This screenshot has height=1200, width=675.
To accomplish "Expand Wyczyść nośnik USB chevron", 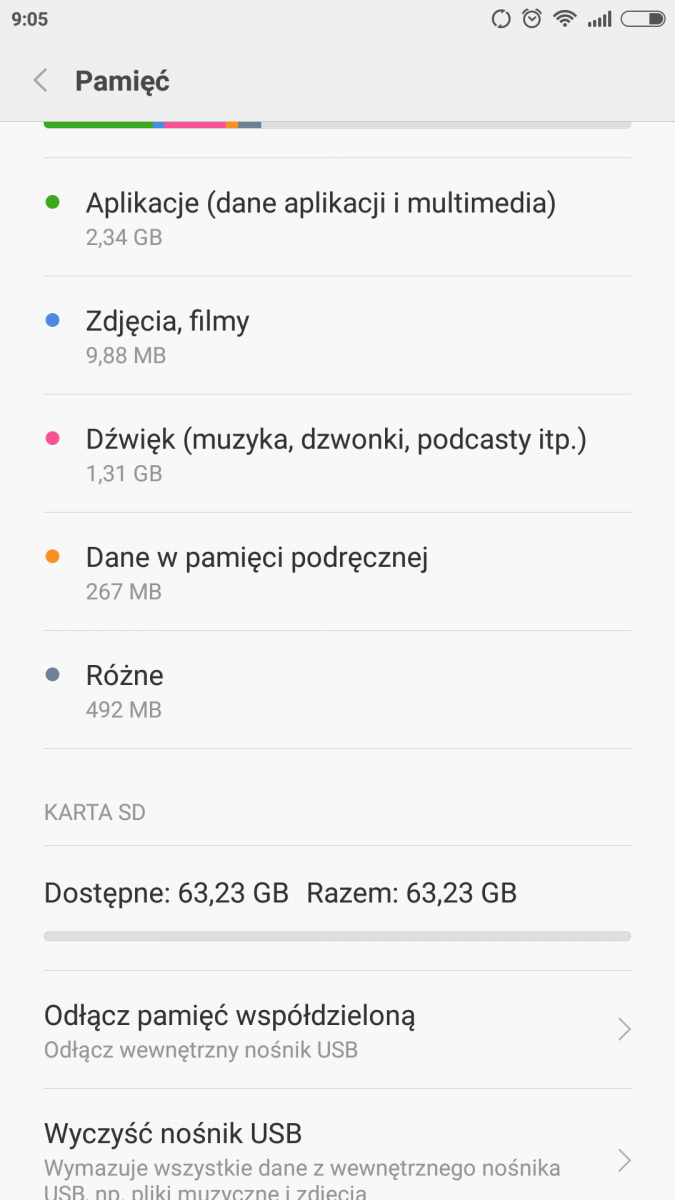I will pos(624,1160).
